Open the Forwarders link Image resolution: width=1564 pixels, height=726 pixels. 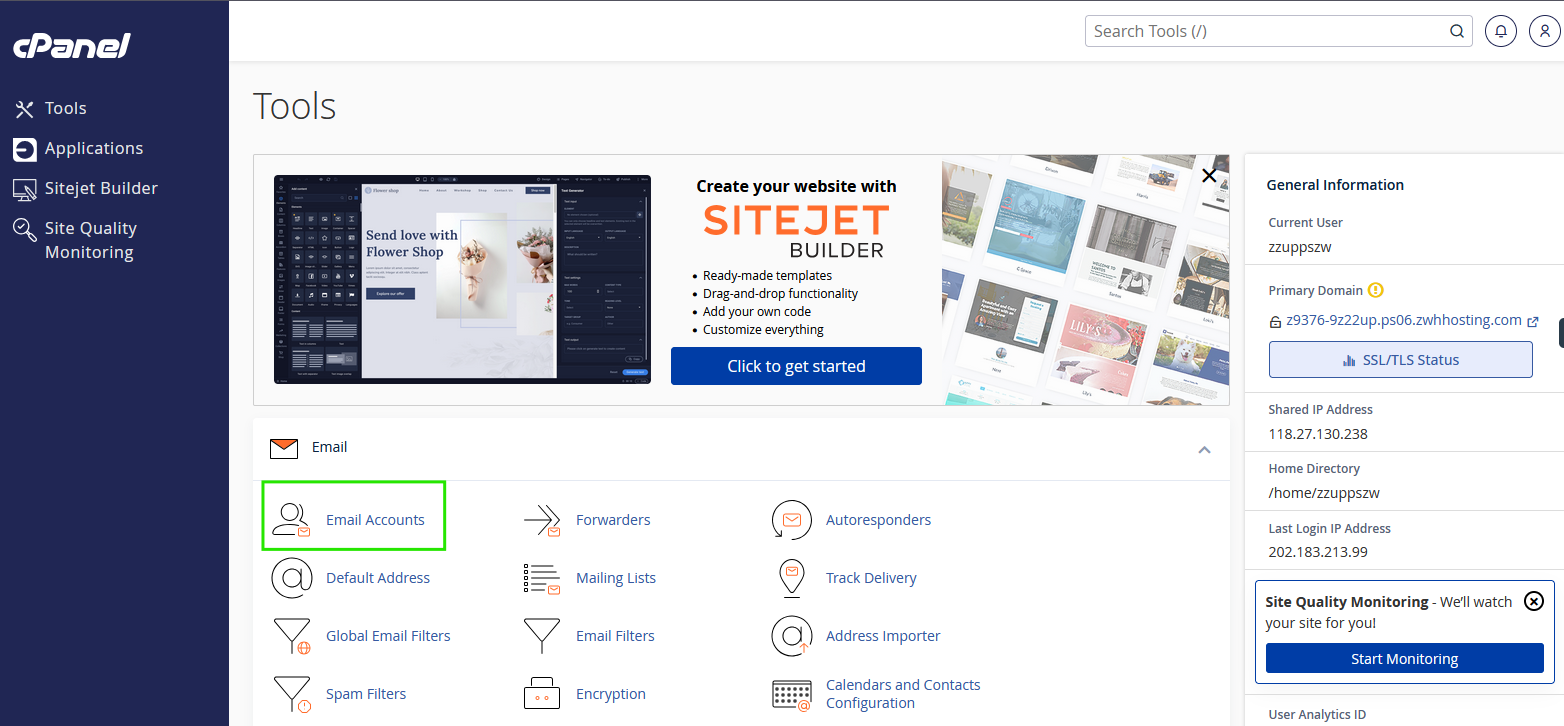613,520
